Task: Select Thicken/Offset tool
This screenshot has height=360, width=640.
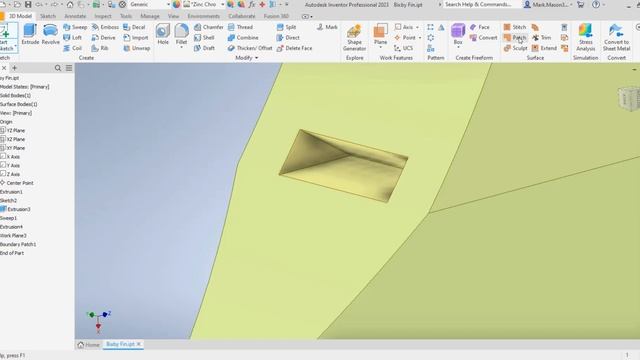Action: pos(250,48)
